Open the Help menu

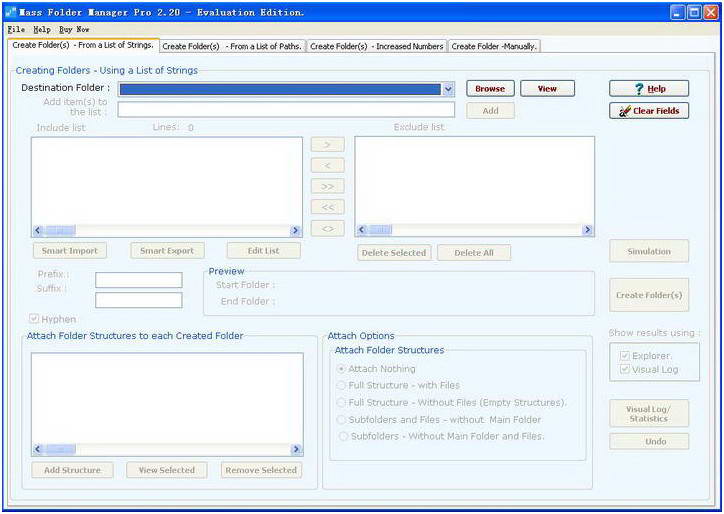point(42,29)
